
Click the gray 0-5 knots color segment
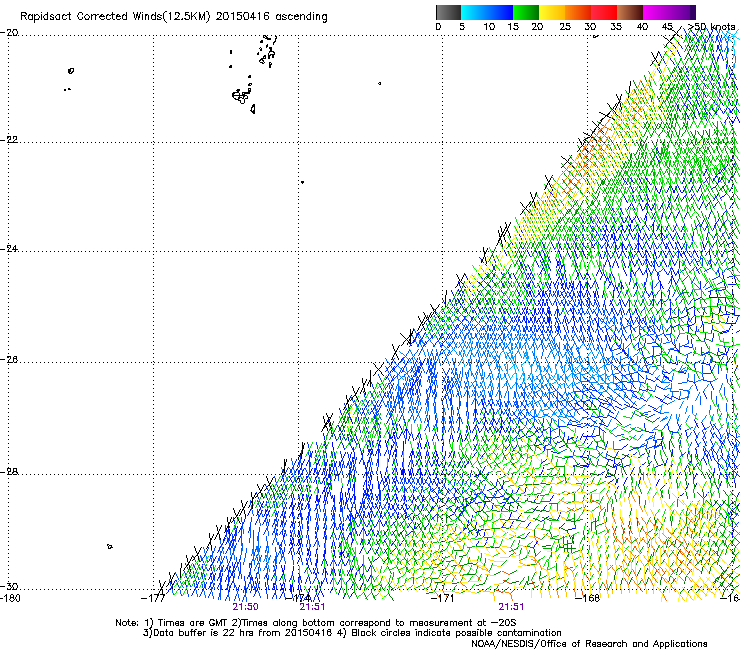[x=448, y=12]
